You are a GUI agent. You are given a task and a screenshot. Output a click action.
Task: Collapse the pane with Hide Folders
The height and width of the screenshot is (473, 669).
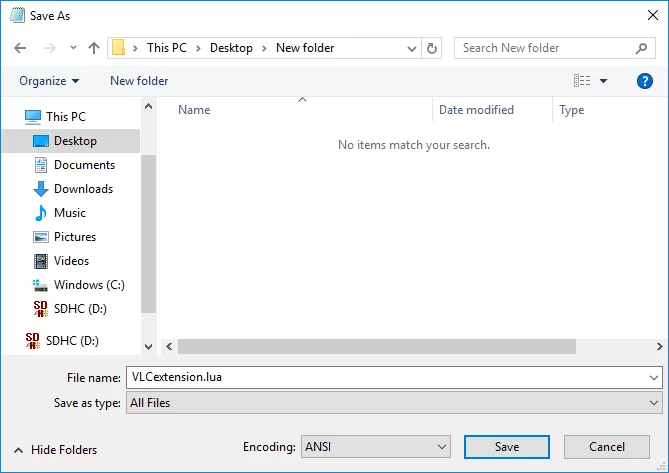click(55, 450)
